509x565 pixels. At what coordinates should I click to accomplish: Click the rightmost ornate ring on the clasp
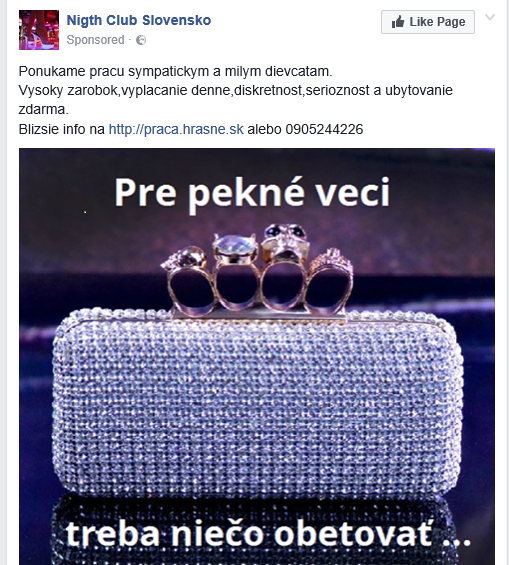coord(330,281)
